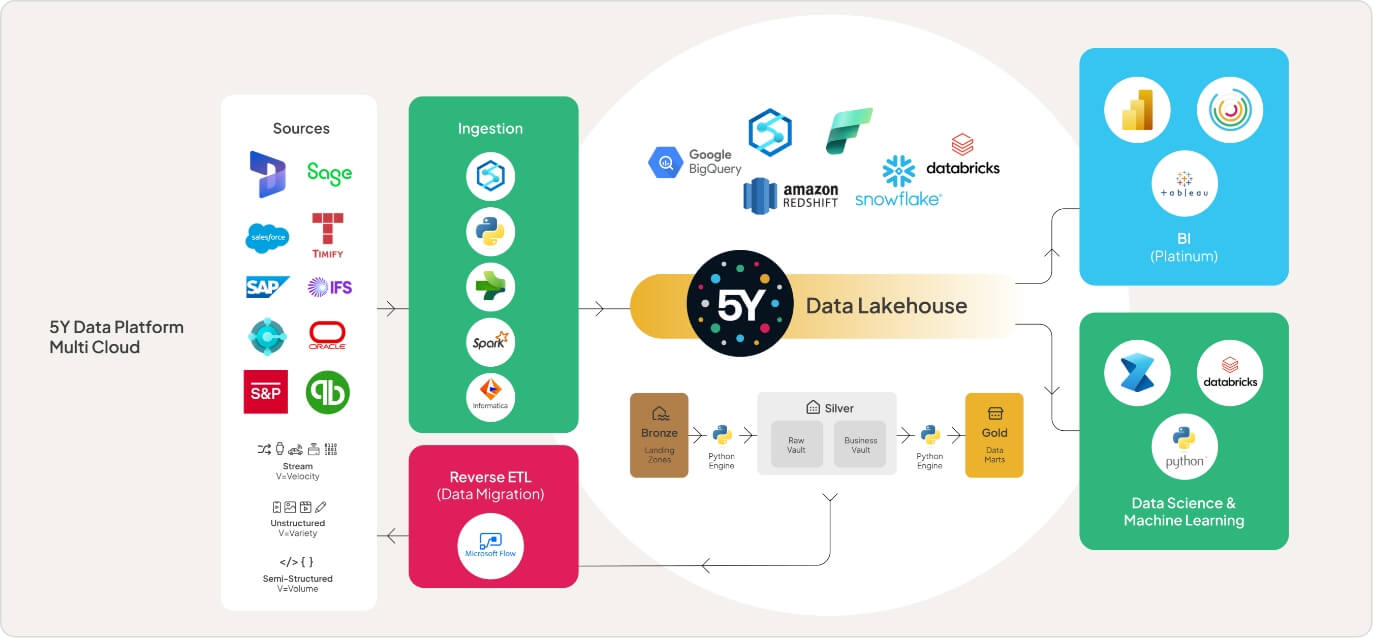Viewport: 1373px width, 638px height.
Task: Select the red S&P logo
Action: [x=265, y=392]
